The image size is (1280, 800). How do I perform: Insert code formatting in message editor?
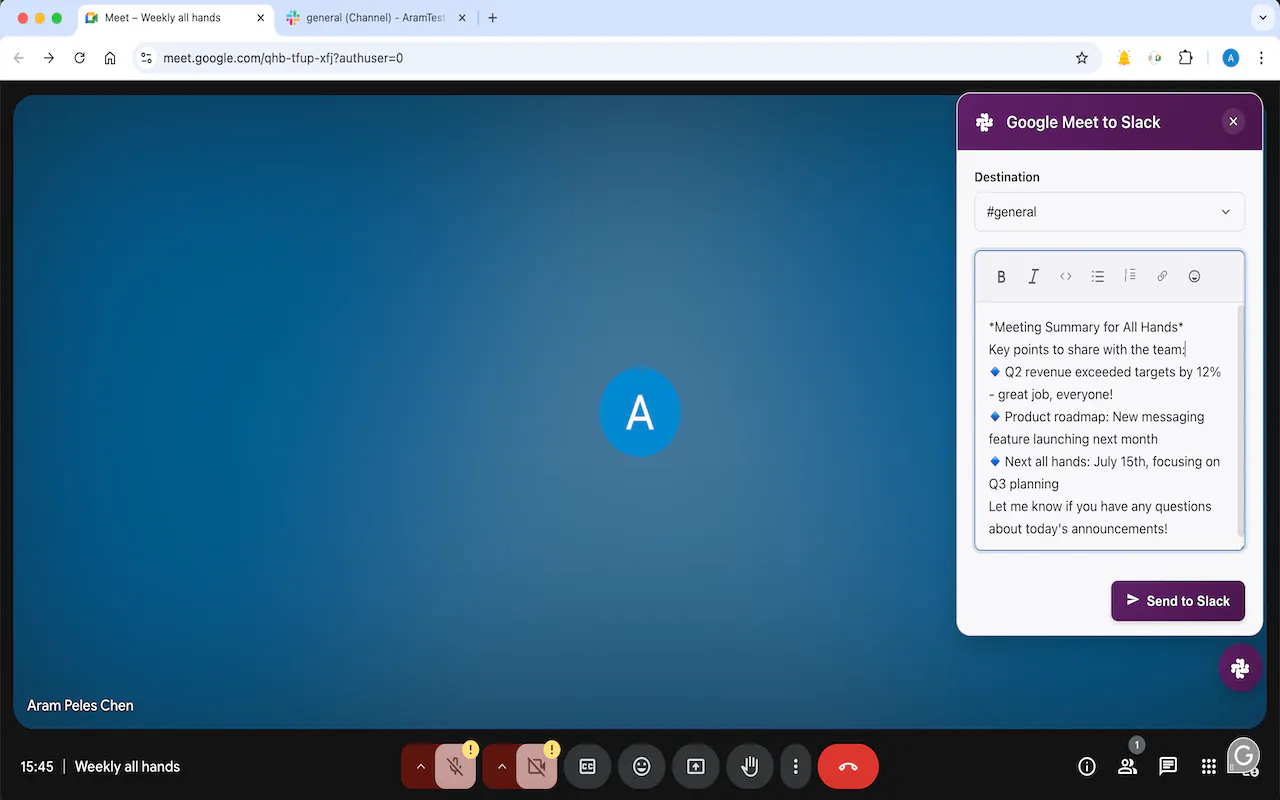tap(1066, 277)
